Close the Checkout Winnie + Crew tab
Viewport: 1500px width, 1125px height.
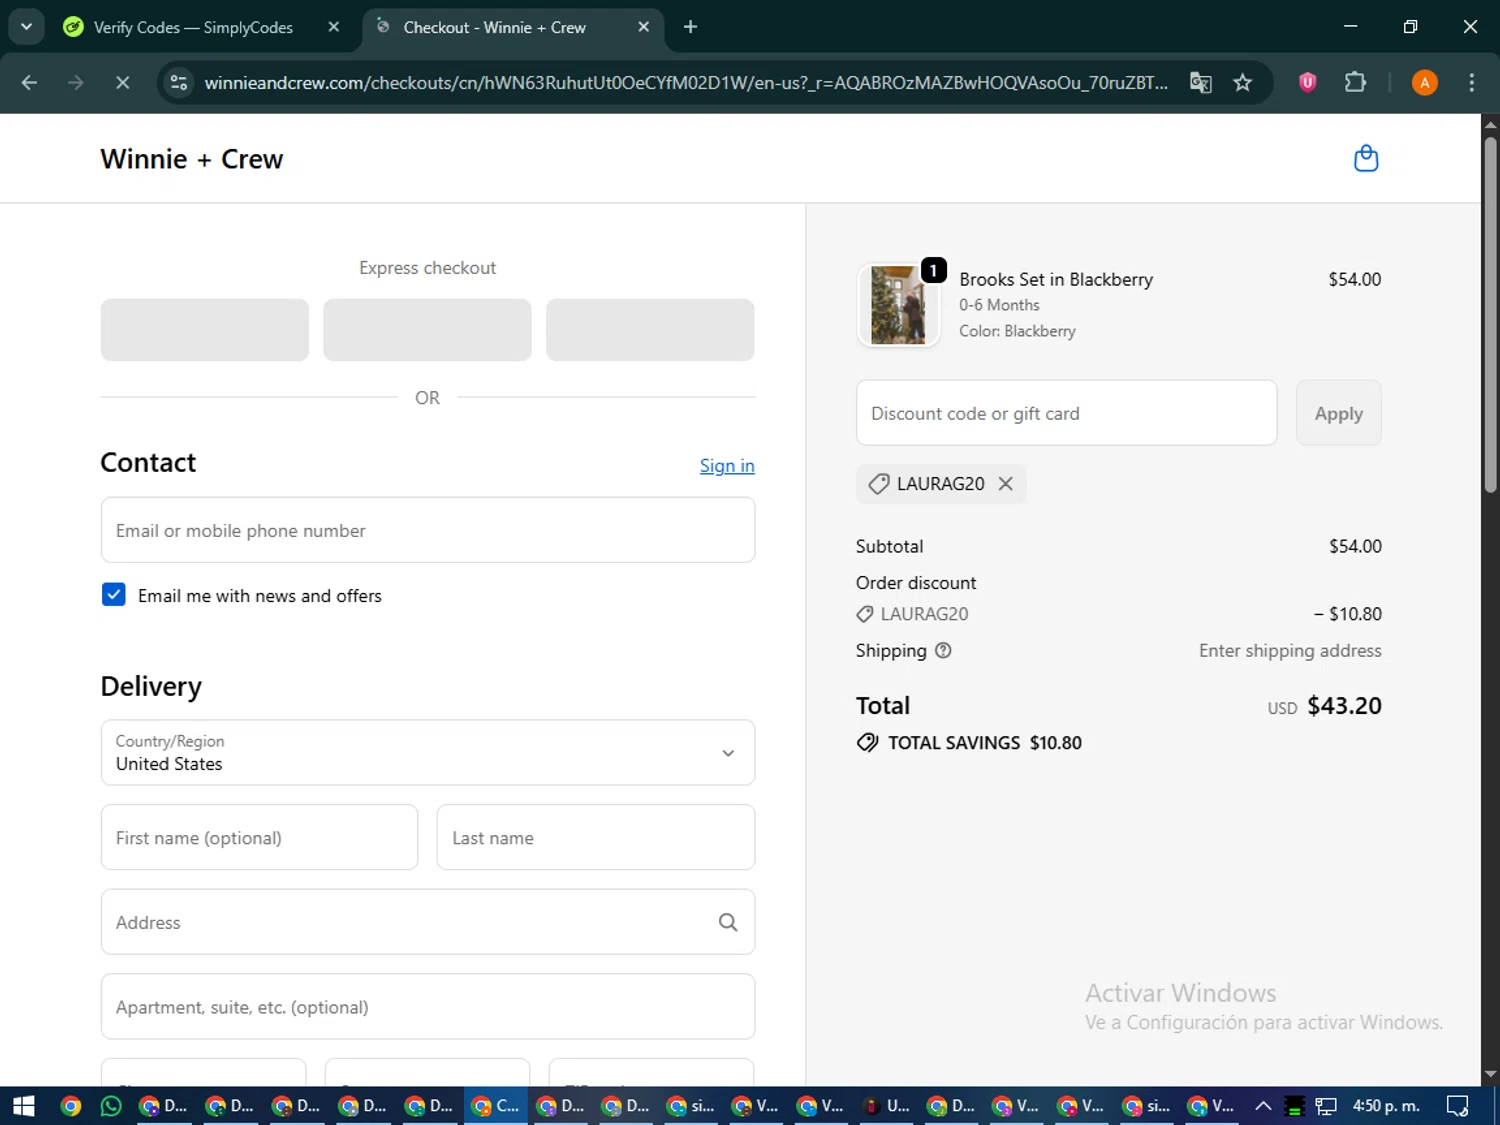click(644, 27)
